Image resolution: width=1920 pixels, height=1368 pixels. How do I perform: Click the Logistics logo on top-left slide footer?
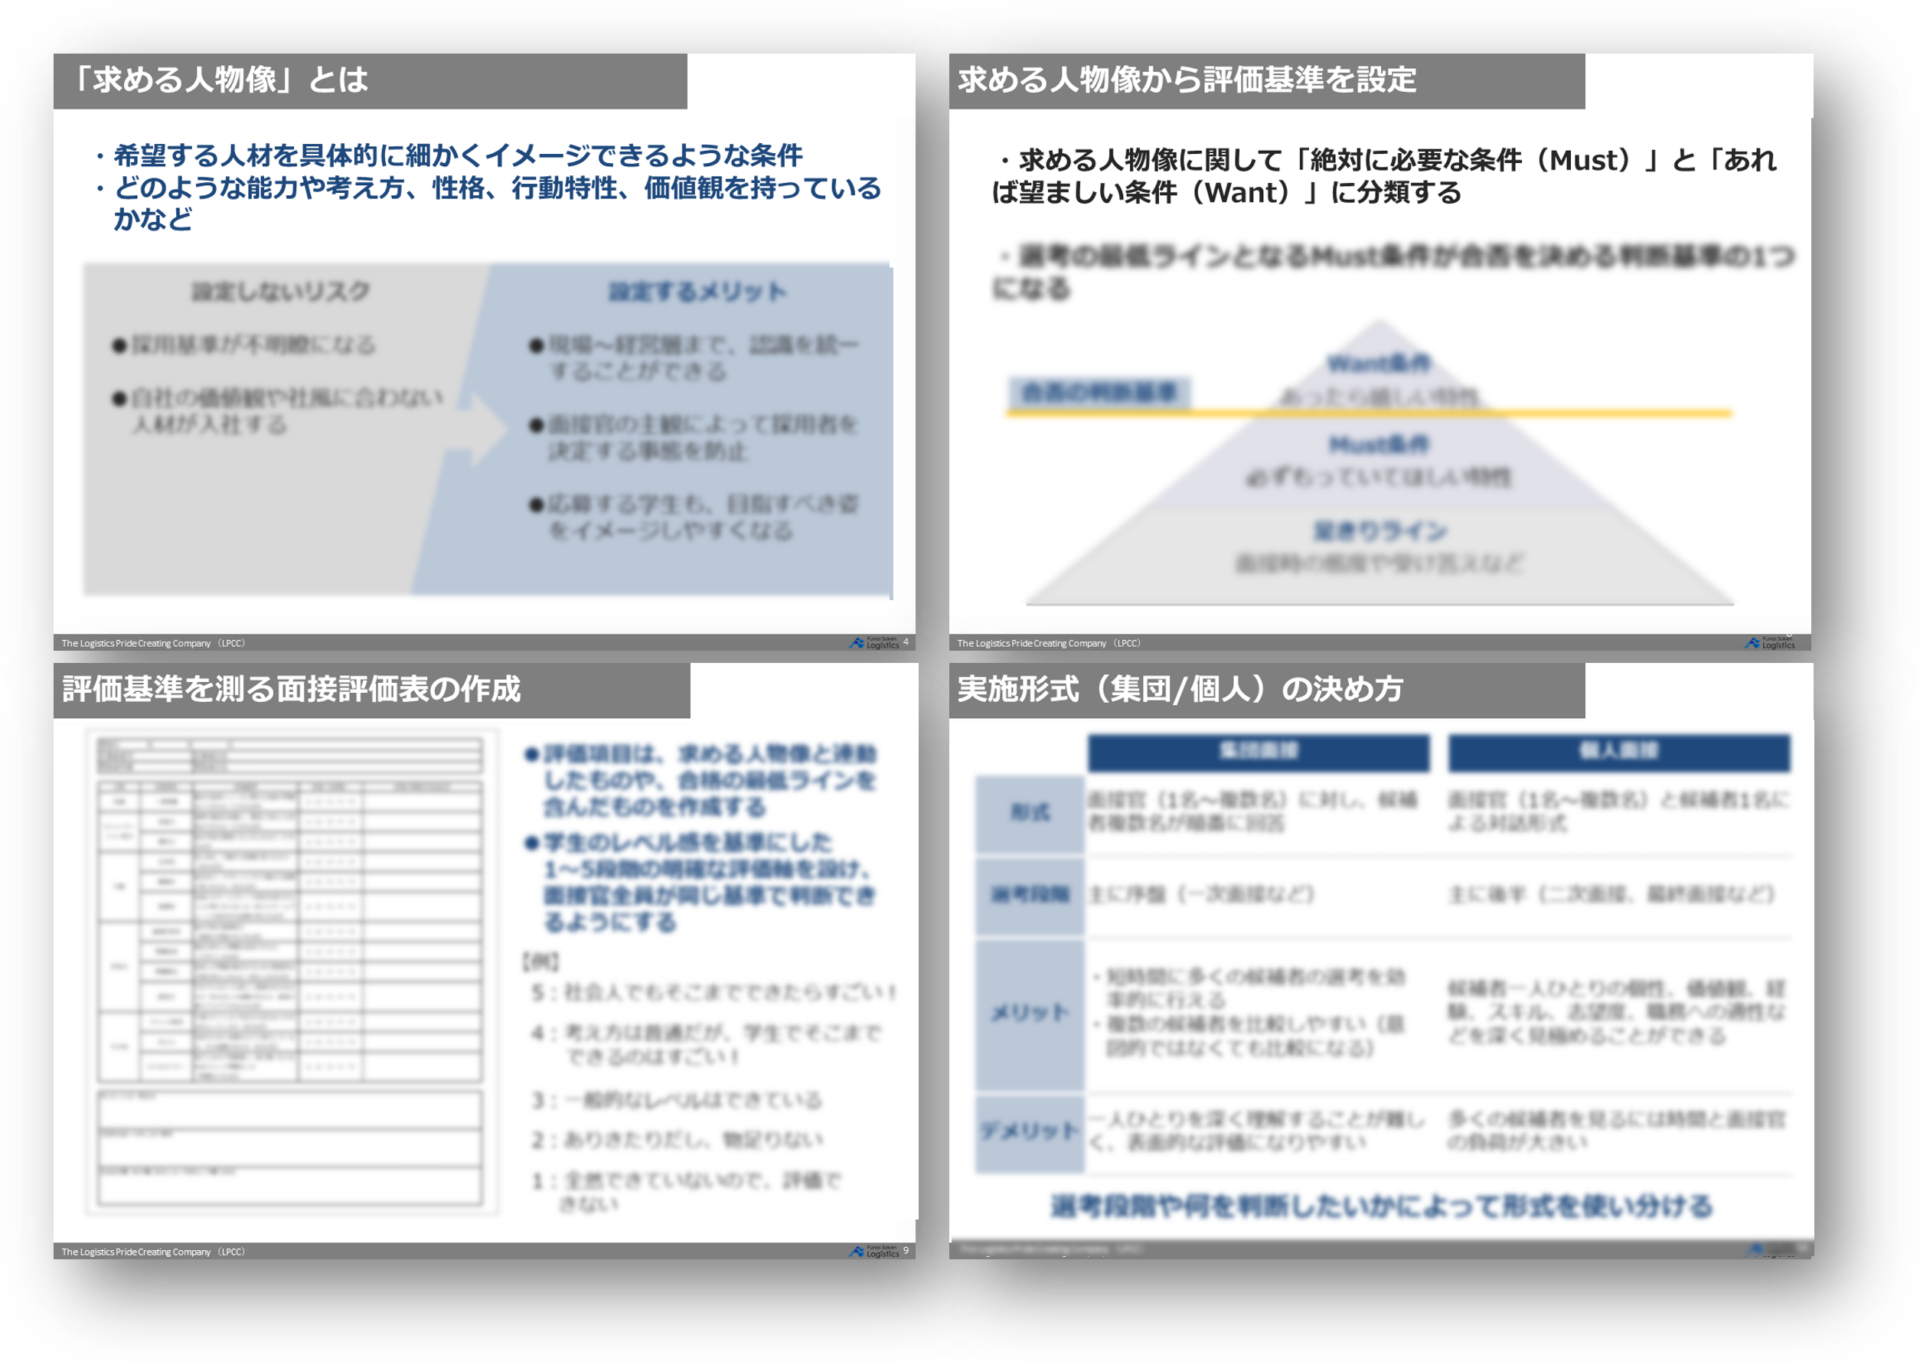875,643
